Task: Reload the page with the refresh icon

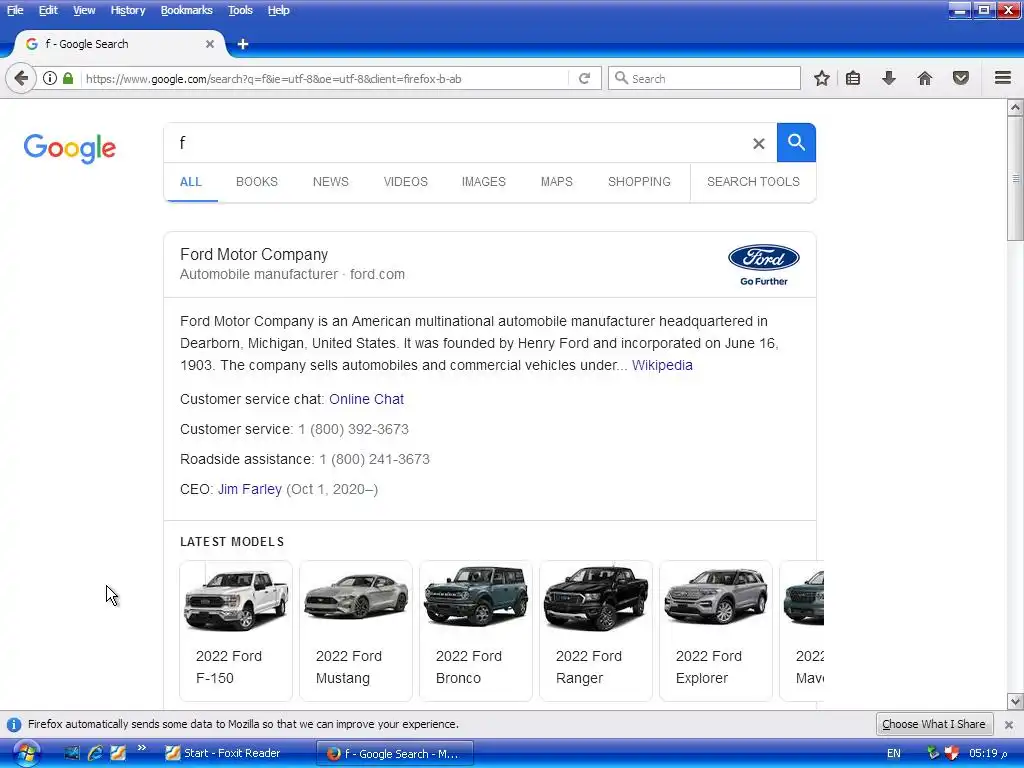Action: (x=584, y=78)
